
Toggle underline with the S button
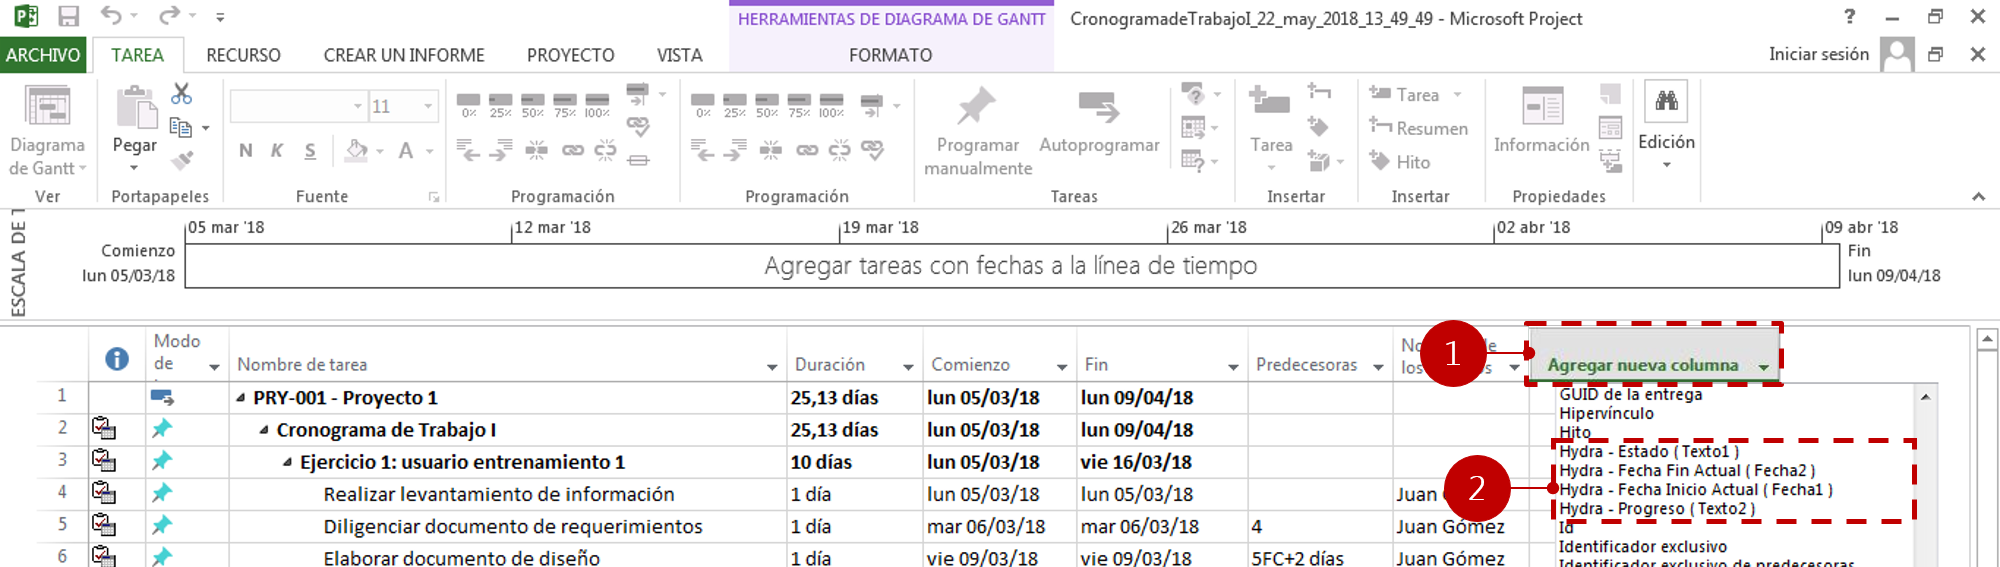click(x=310, y=151)
